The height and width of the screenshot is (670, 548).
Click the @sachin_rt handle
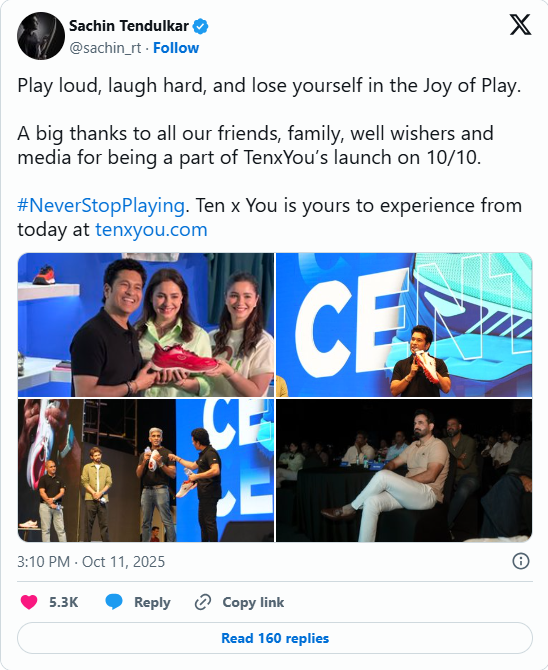pyautogui.click(x=105, y=48)
